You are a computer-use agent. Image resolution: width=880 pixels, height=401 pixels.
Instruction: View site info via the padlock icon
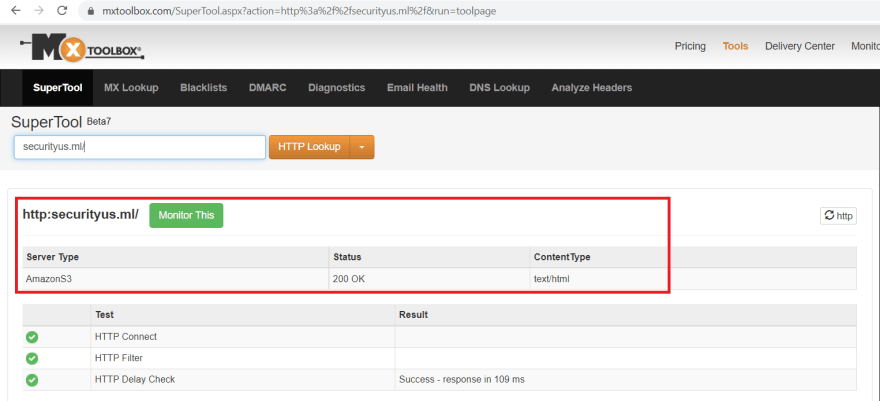click(x=91, y=11)
